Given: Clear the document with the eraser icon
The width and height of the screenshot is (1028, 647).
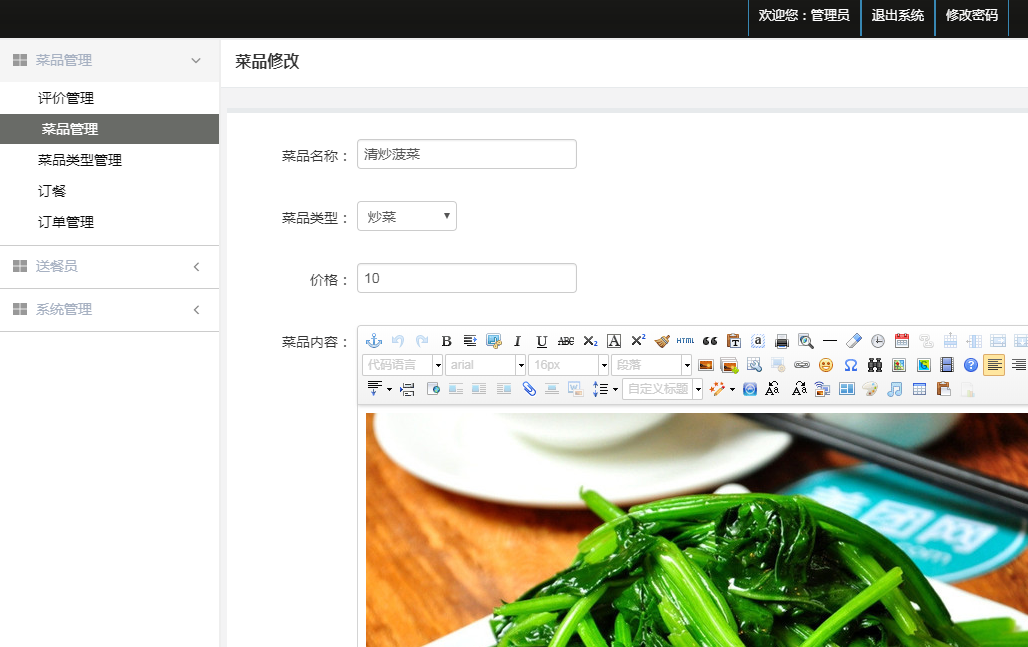Looking at the screenshot, I should pyautogui.click(x=854, y=341).
